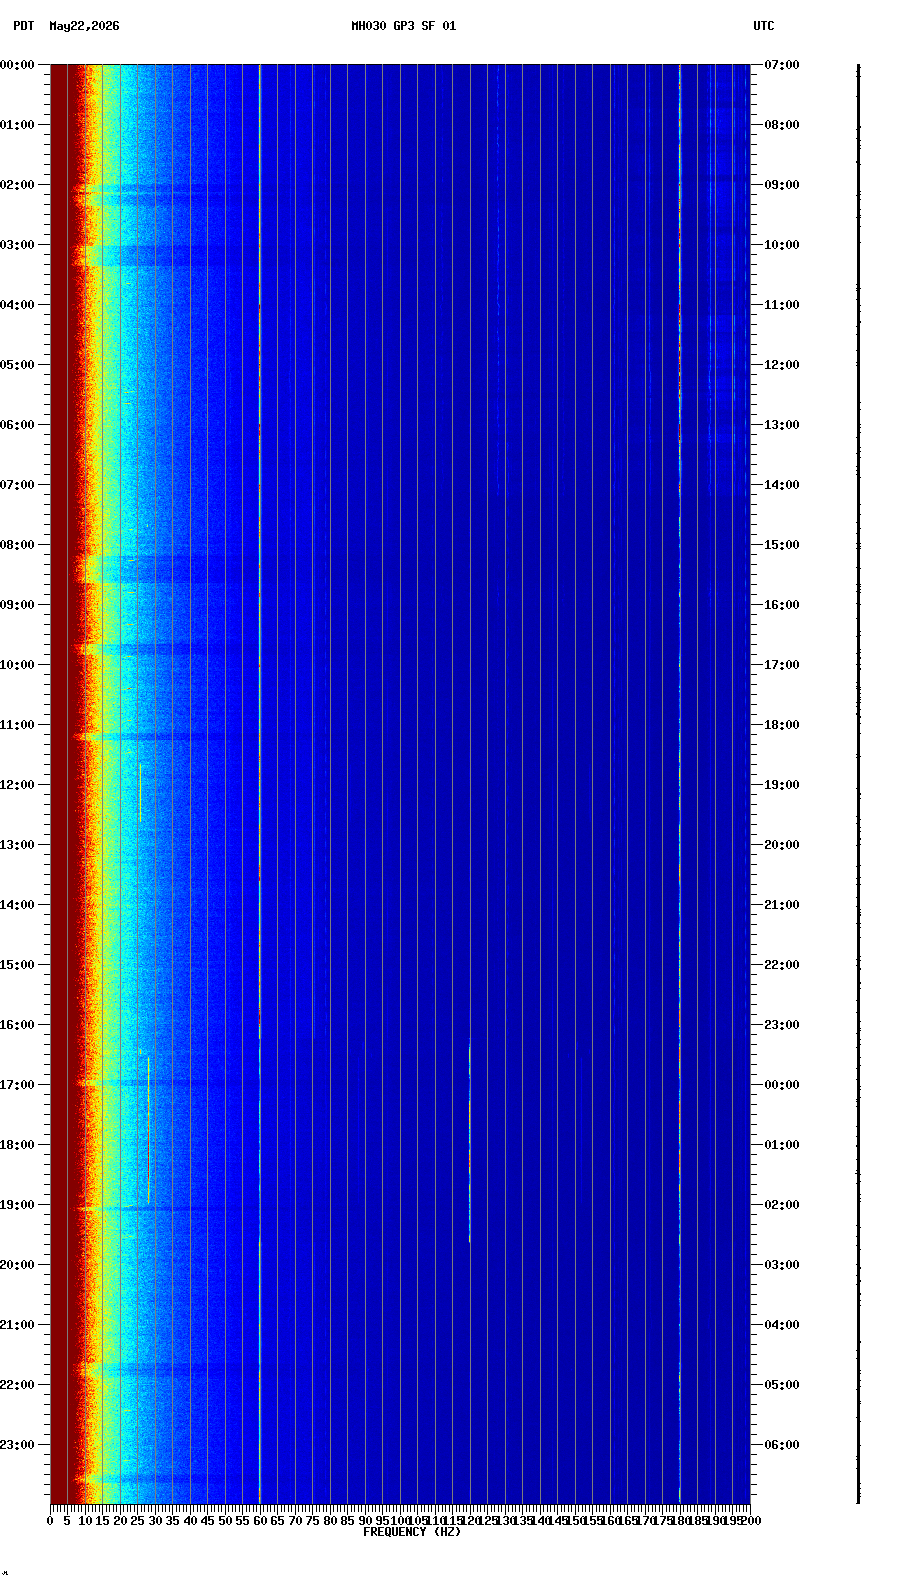Click the UTC time label '05:00' on right axis

[x=781, y=1385]
